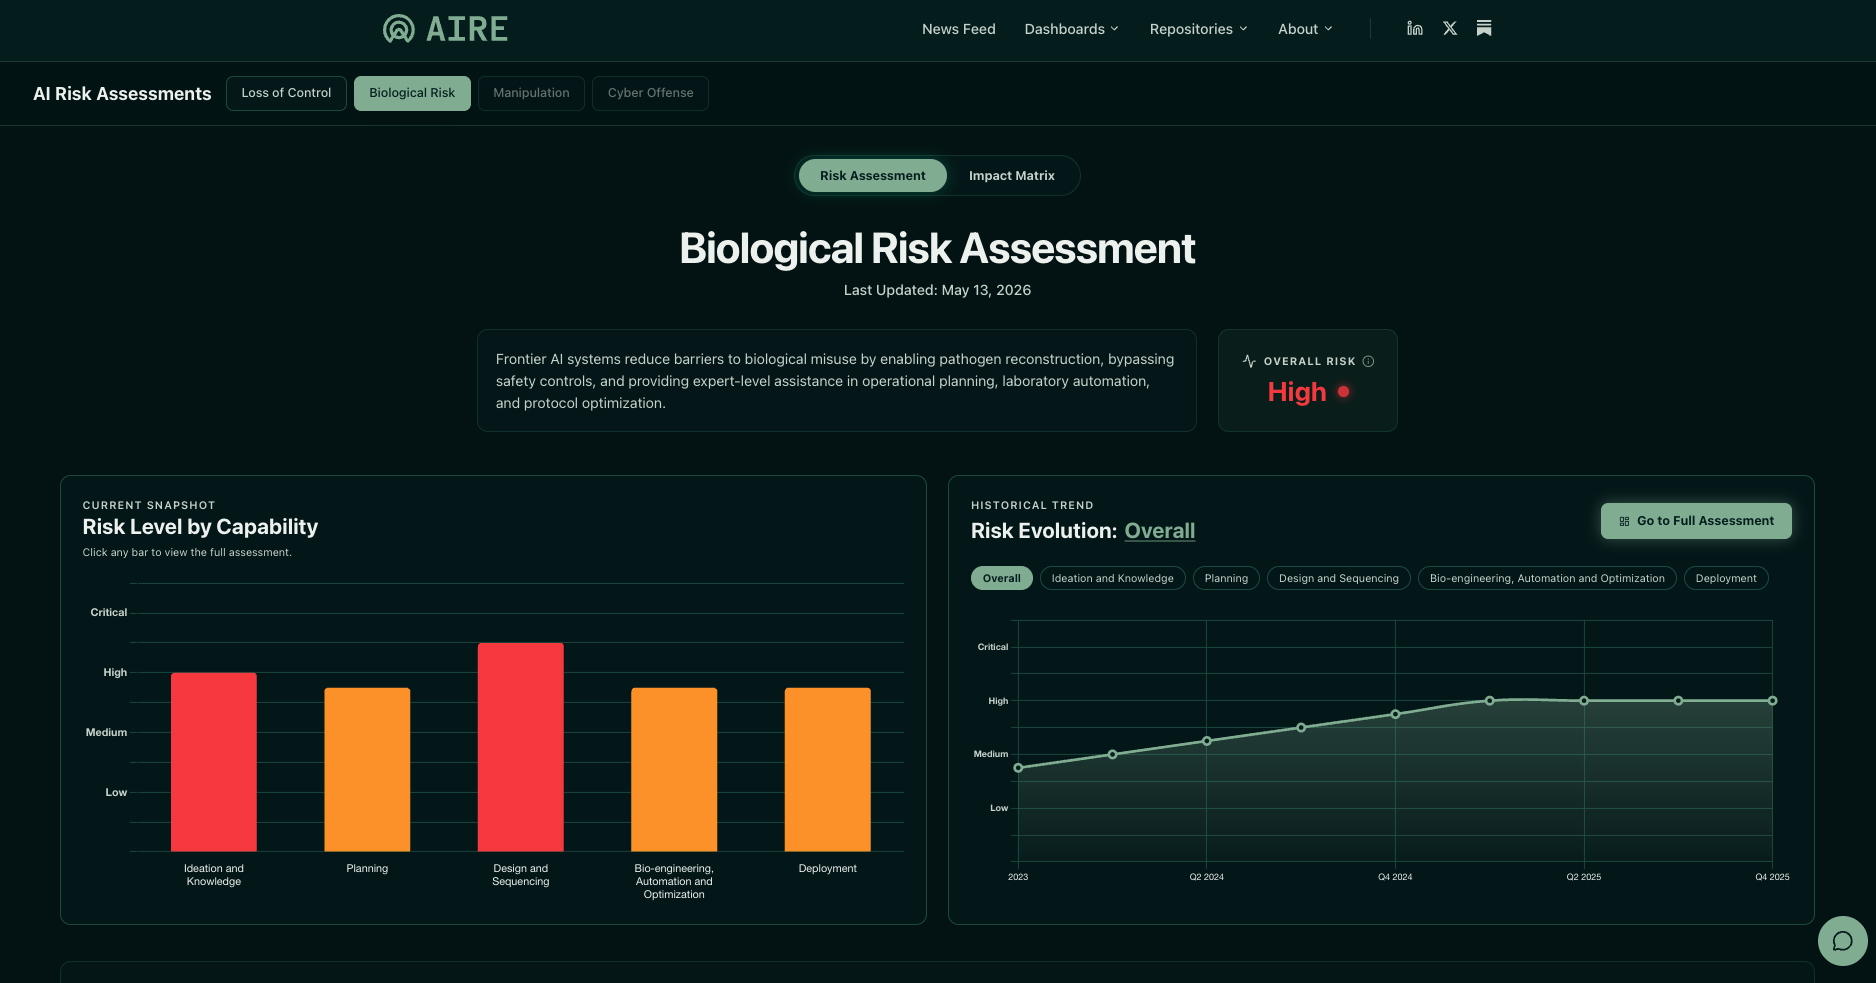Click the trend data point above Q2 2024
This screenshot has height=983, width=1876.
point(1207,741)
